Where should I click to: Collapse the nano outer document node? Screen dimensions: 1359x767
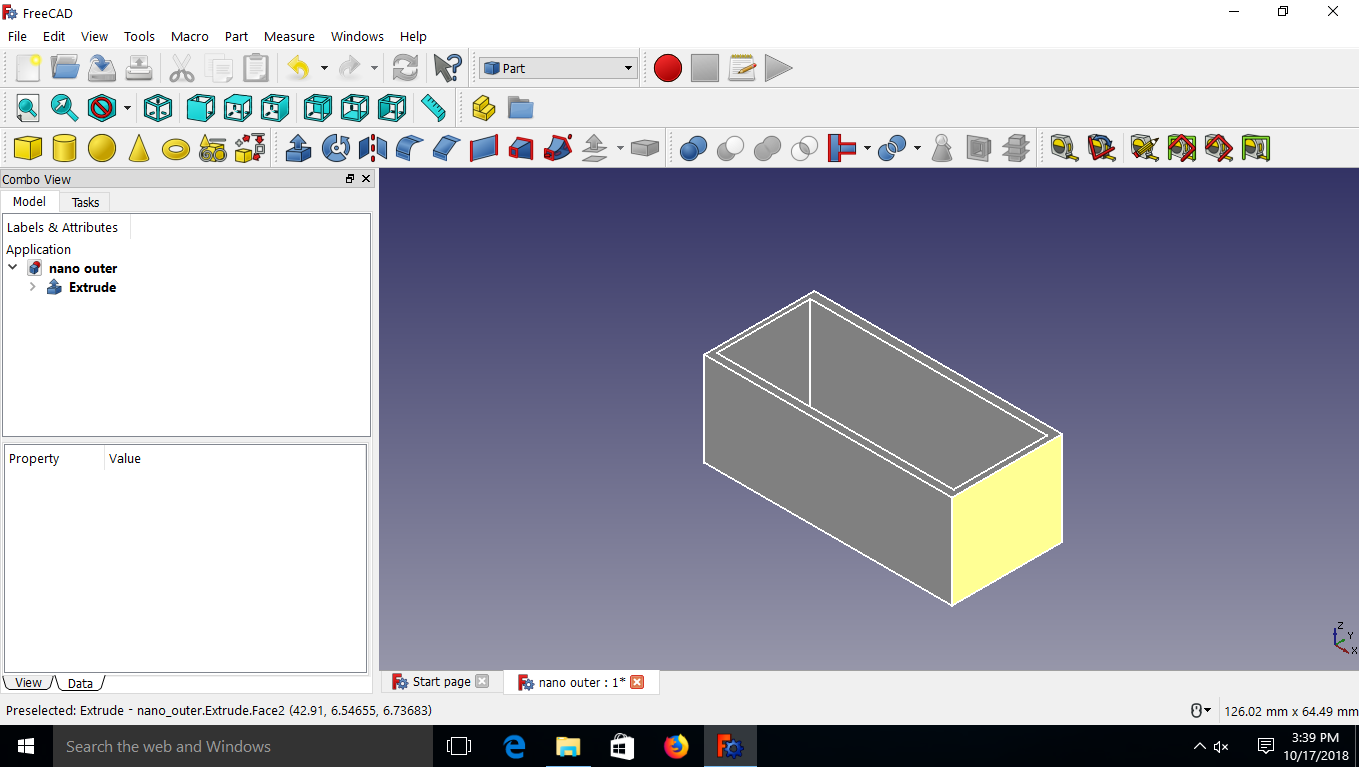click(x=13, y=267)
